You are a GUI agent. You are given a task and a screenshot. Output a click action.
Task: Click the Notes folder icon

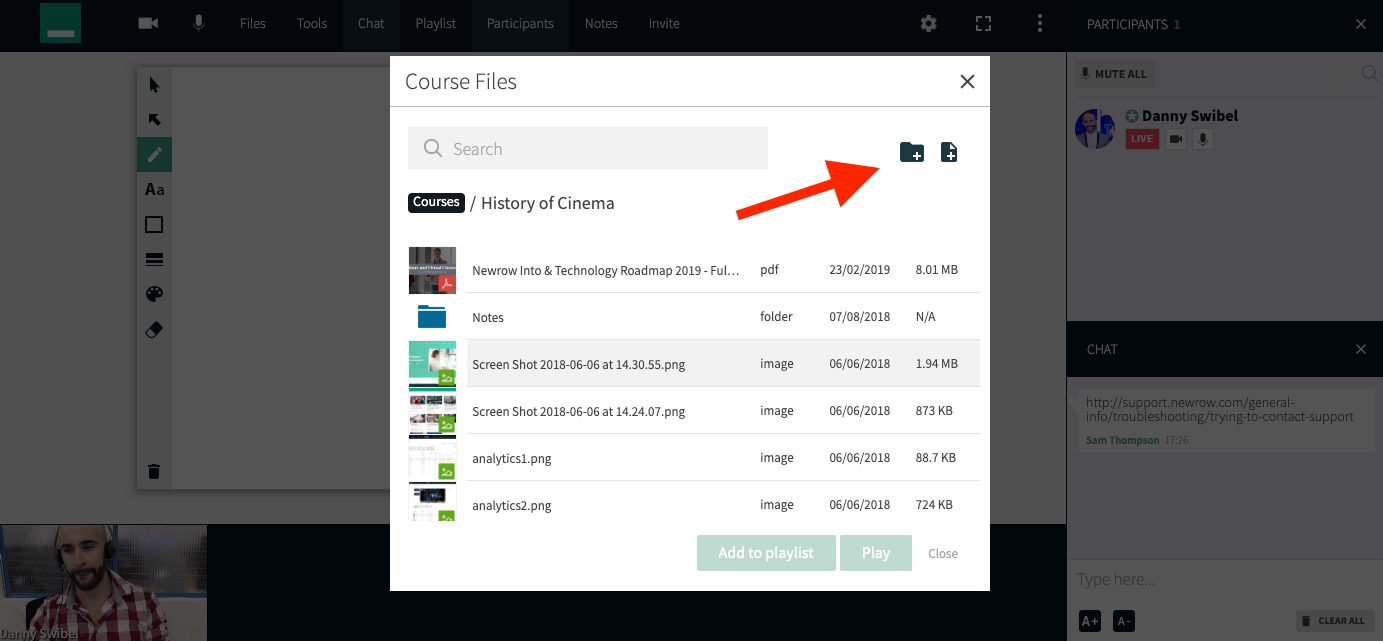432,316
